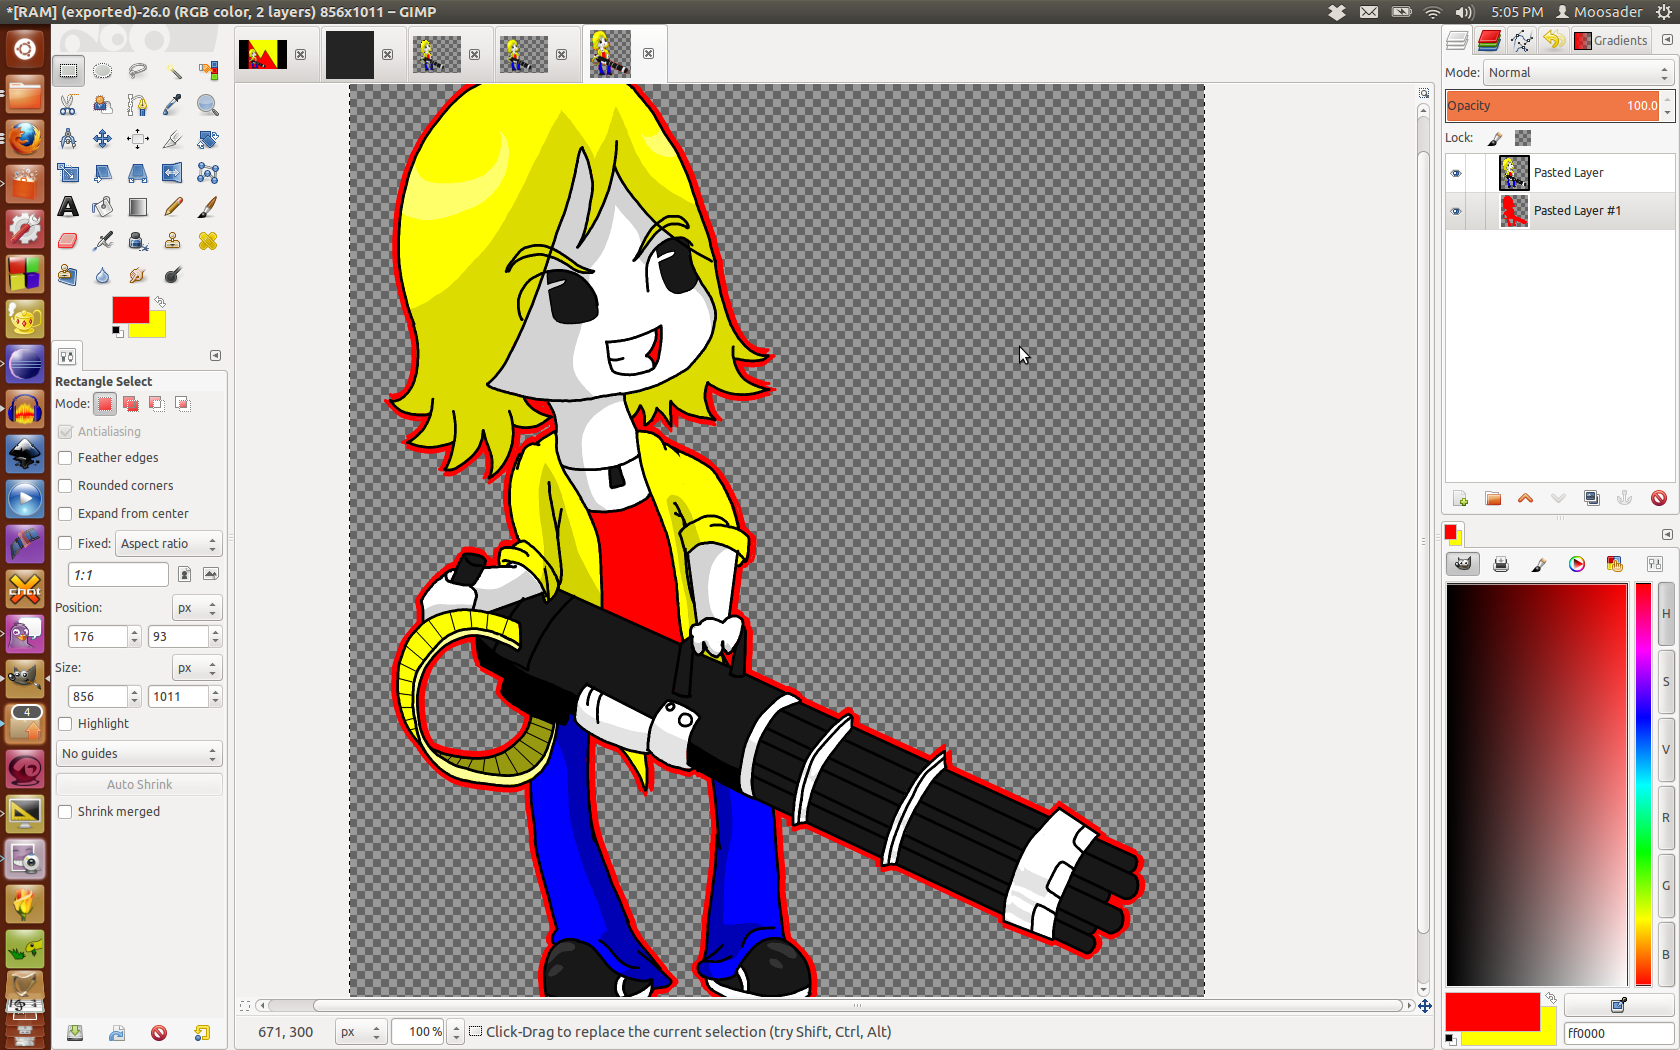Select the Text tool in toolbox
This screenshot has width=1680, height=1050.
pyautogui.click(x=68, y=207)
